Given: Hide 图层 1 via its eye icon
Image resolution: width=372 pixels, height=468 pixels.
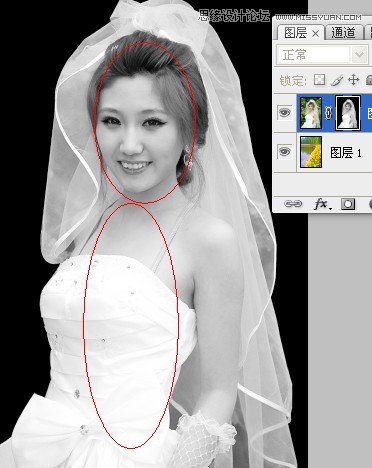Looking at the screenshot, I should coord(284,152).
